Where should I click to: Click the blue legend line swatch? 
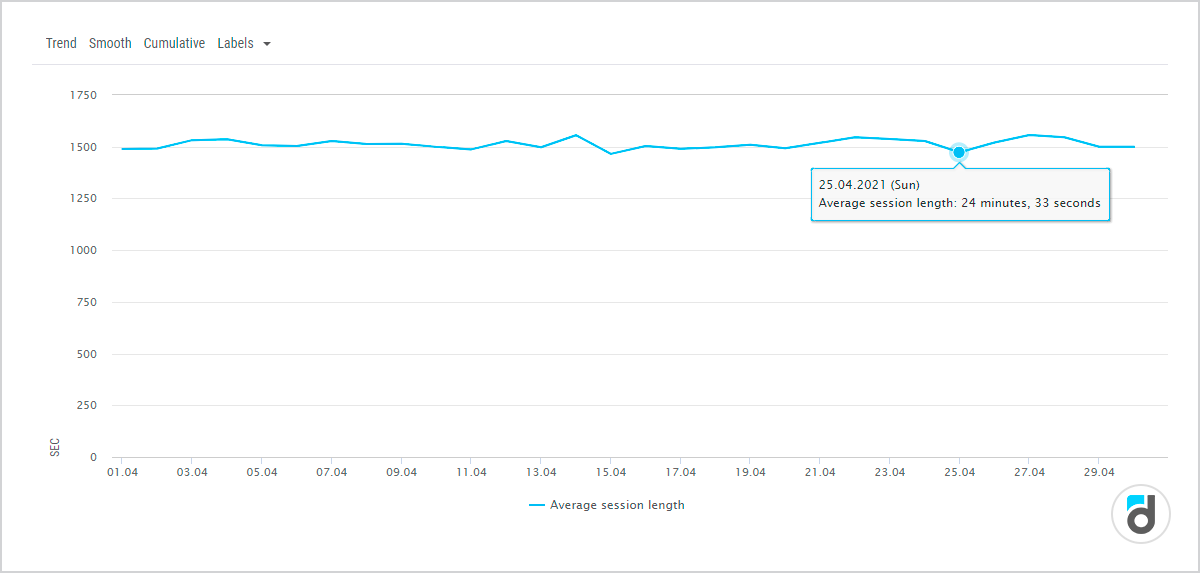[537, 505]
